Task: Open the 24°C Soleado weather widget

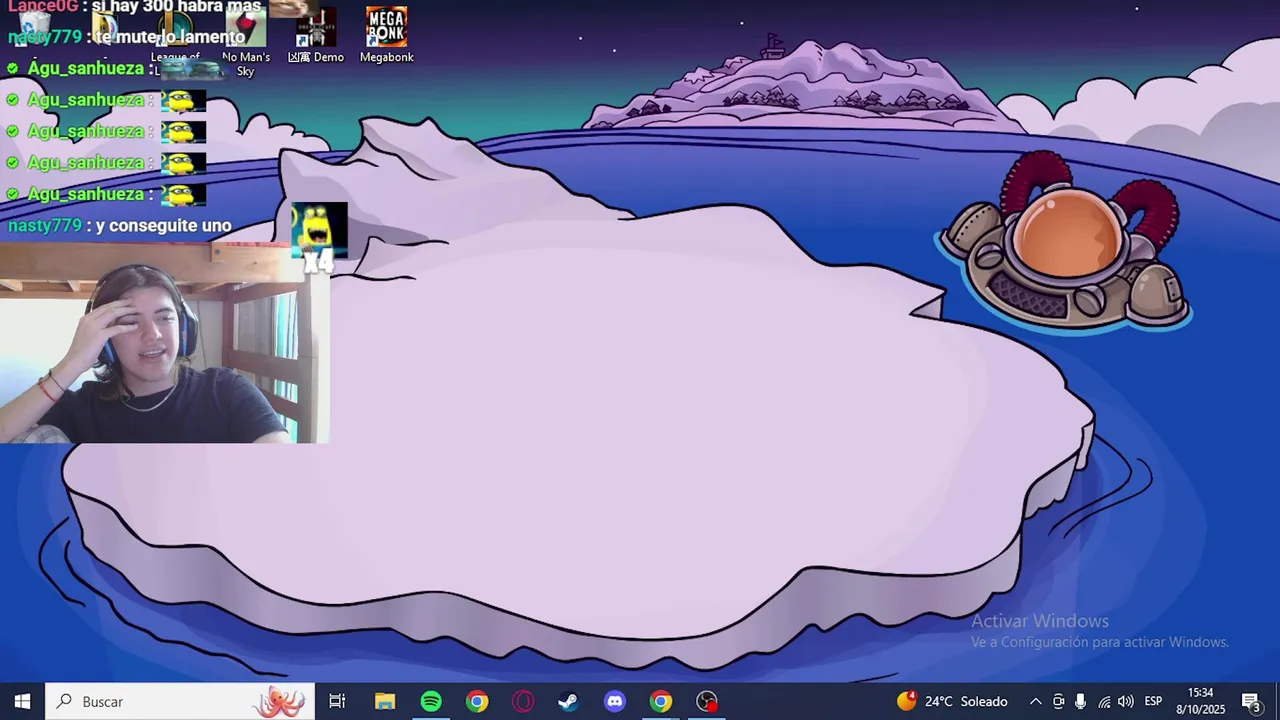Action: (x=953, y=701)
